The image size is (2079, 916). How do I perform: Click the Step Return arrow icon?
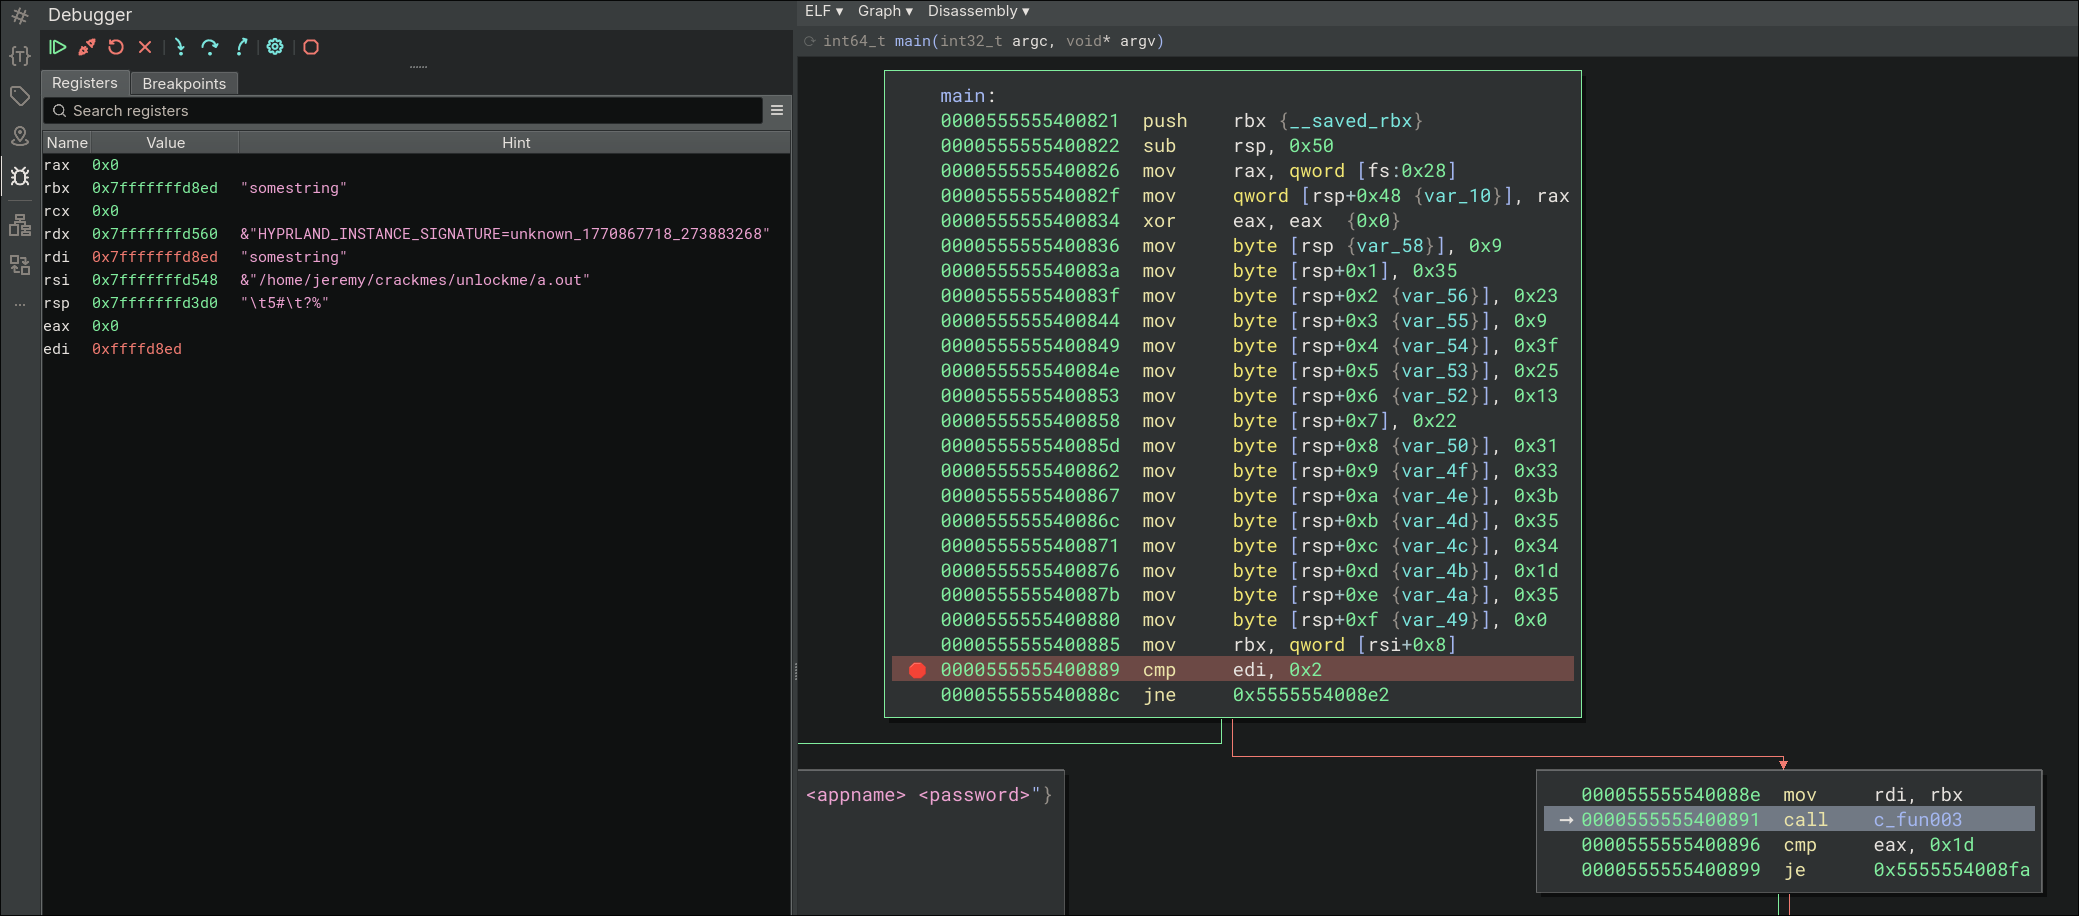pos(241,47)
